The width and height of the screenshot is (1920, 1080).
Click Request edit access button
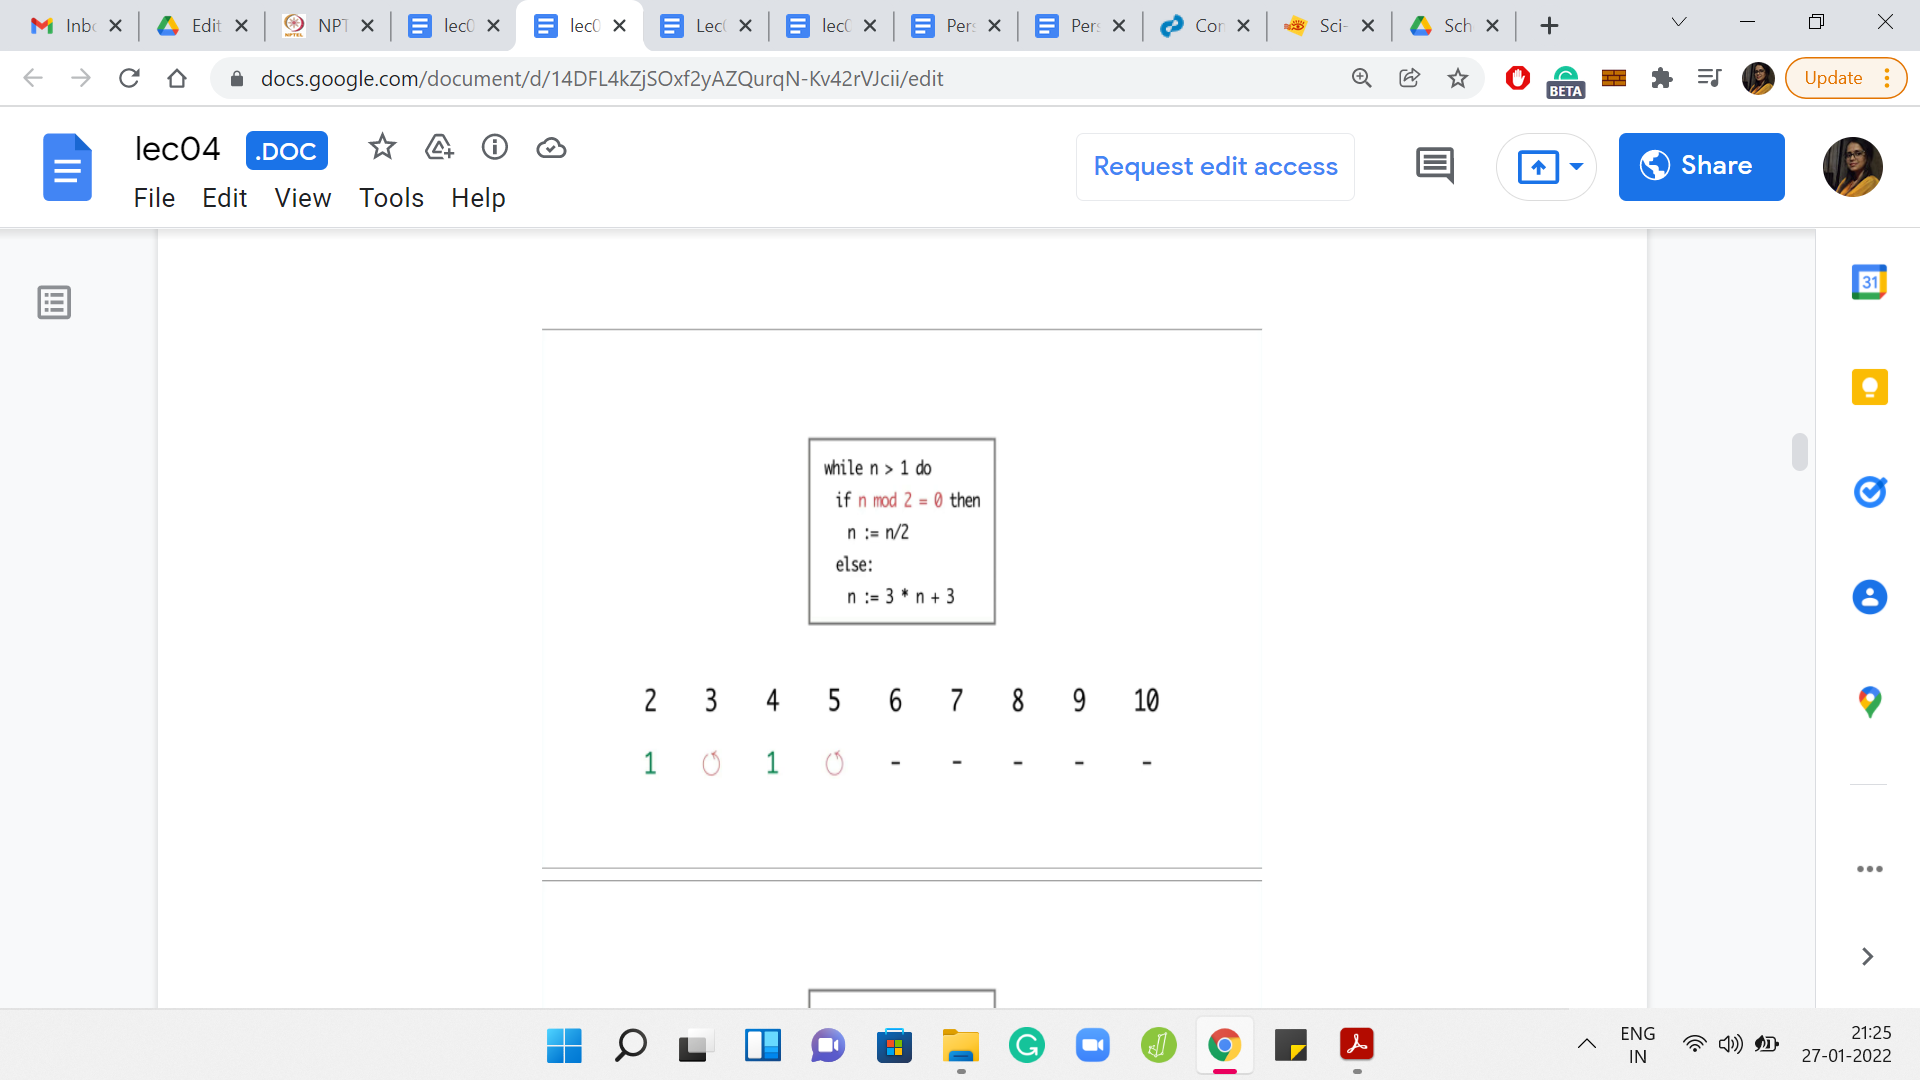point(1215,166)
